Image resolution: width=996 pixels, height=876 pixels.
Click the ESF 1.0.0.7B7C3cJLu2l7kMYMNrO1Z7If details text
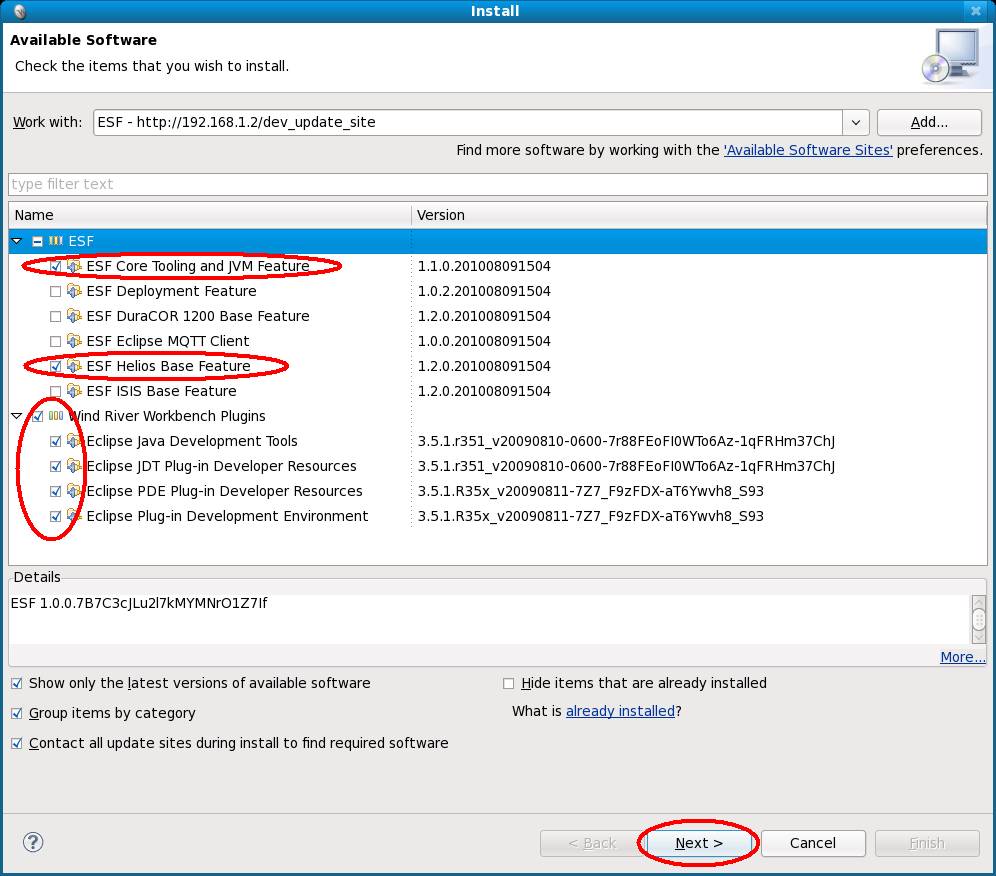tap(139, 603)
